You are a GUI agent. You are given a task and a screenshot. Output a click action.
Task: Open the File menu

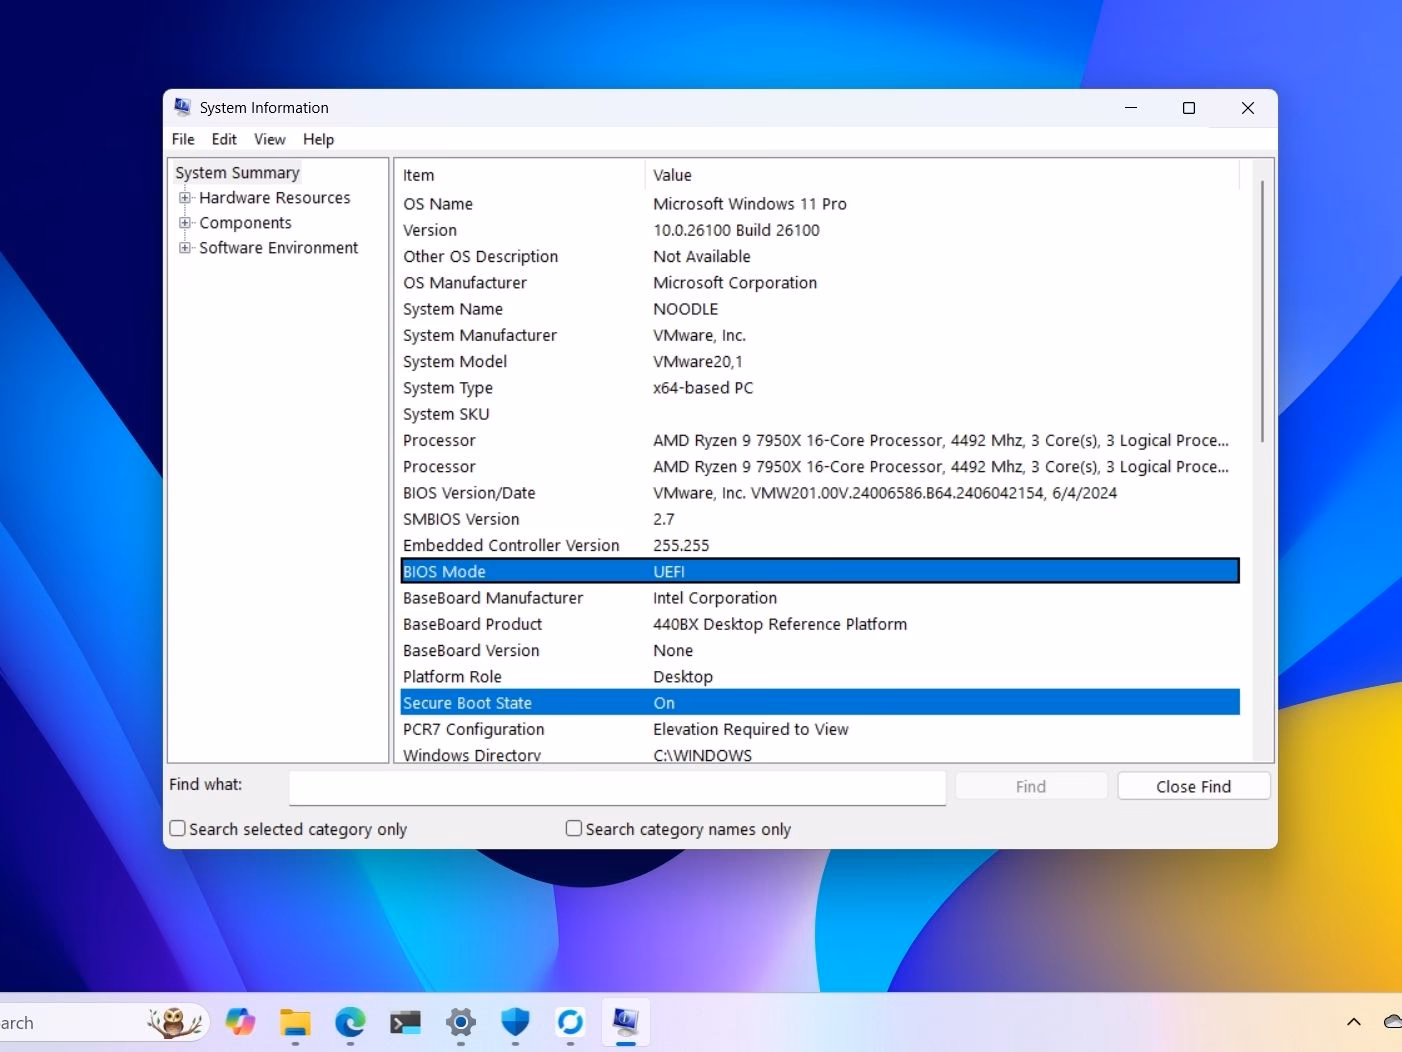(183, 139)
